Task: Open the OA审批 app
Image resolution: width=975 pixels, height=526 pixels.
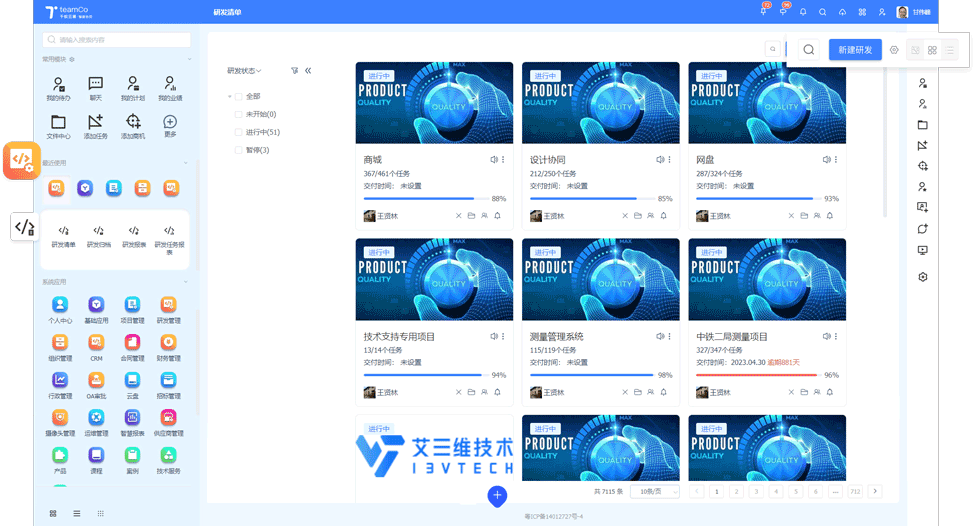Action: [96, 385]
